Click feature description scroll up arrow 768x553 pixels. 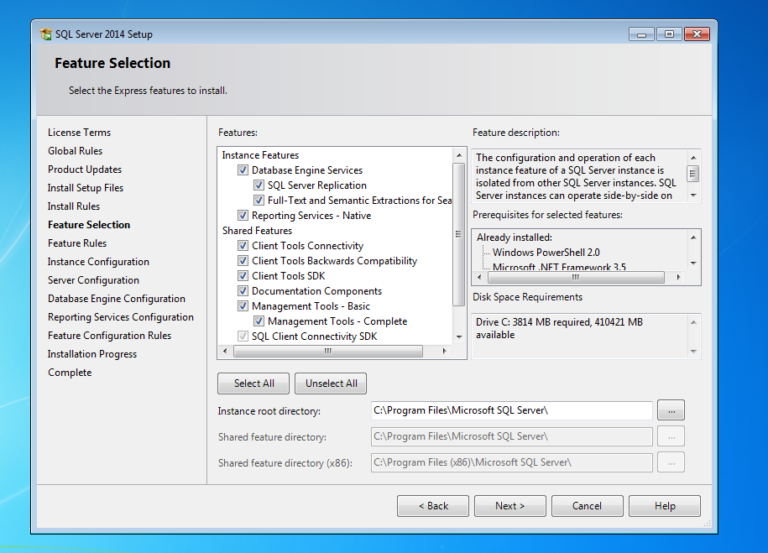point(693,158)
